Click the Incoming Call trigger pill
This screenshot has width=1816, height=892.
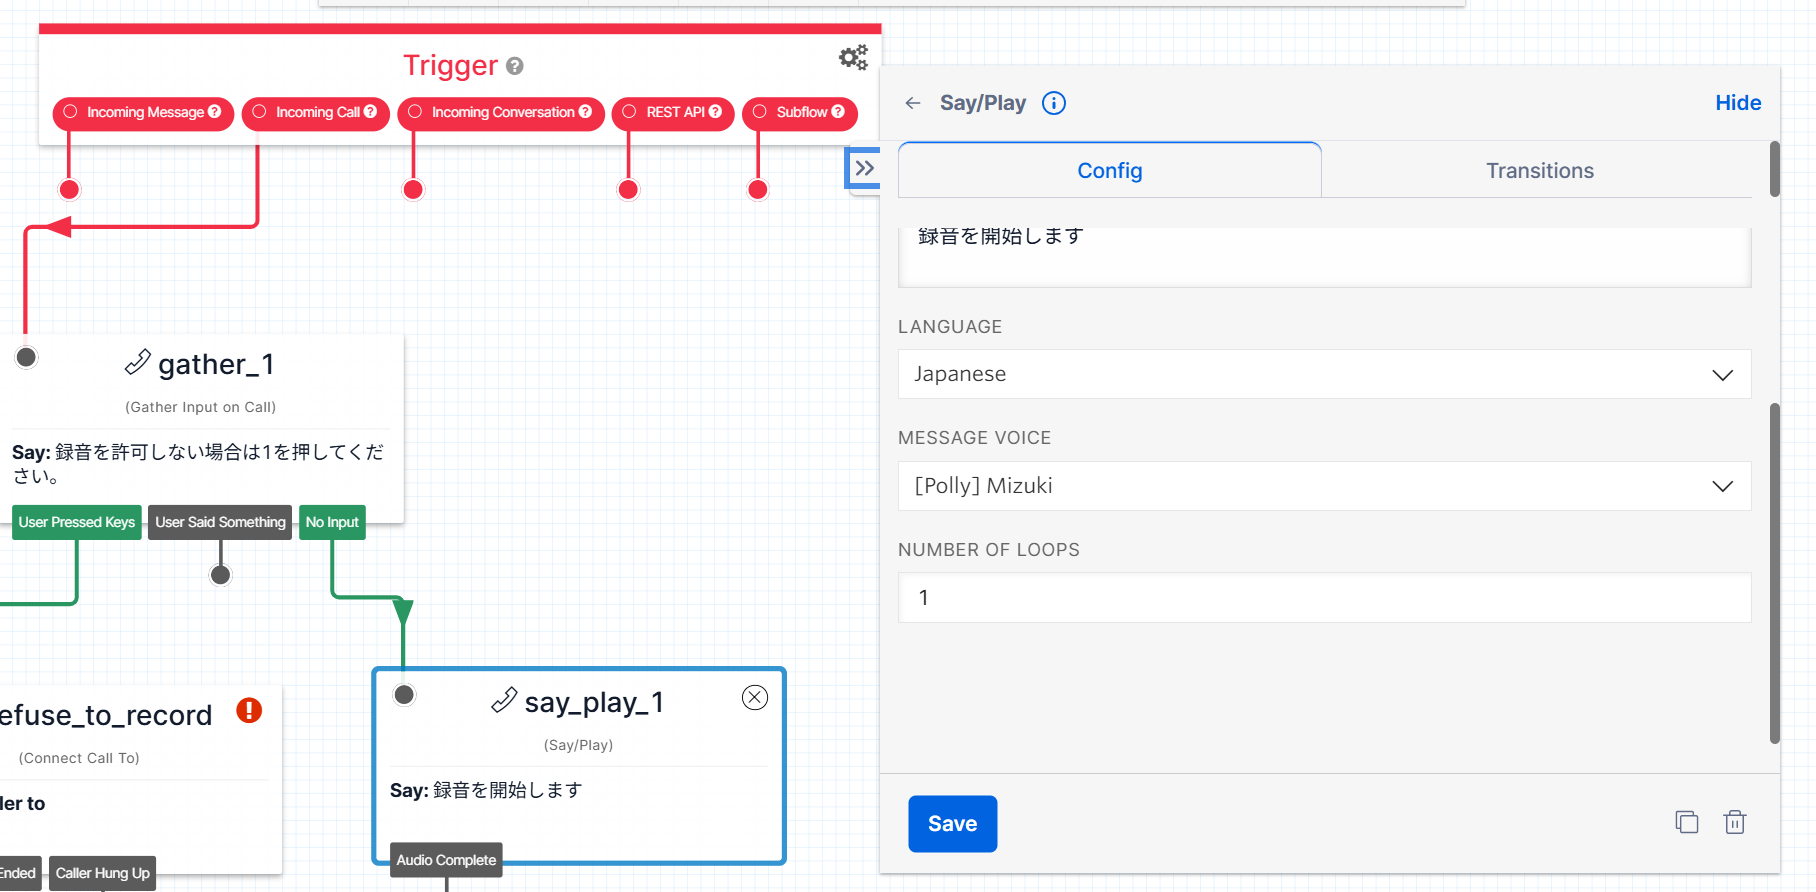pos(316,113)
